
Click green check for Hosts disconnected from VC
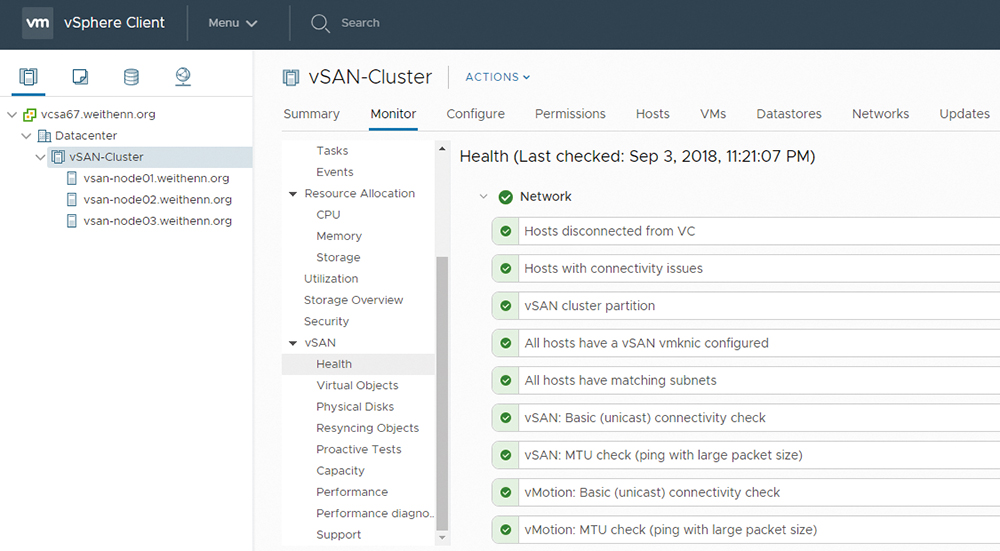506,231
